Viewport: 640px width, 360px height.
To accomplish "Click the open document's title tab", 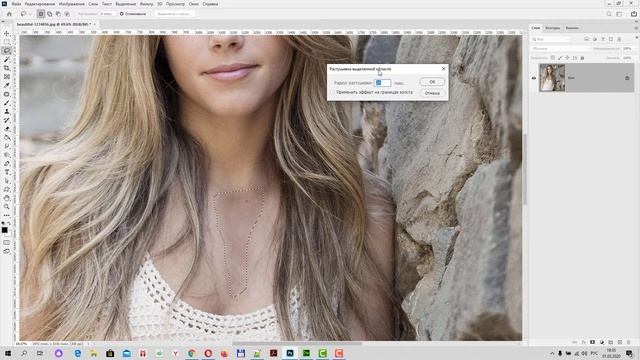I will pyautogui.click(x=53, y=24).
